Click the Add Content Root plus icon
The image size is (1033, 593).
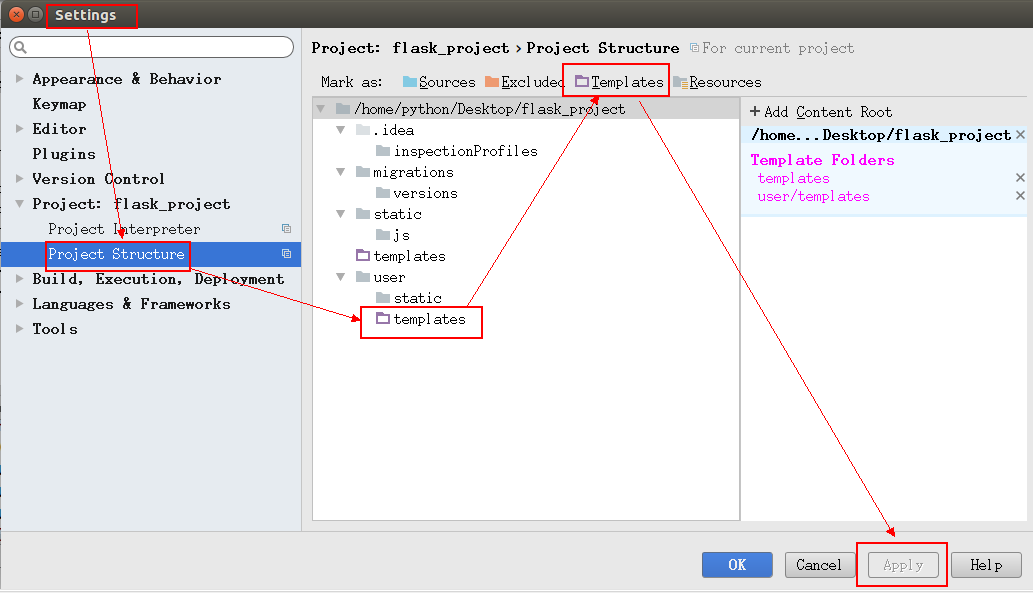click(x=755, y=111)
